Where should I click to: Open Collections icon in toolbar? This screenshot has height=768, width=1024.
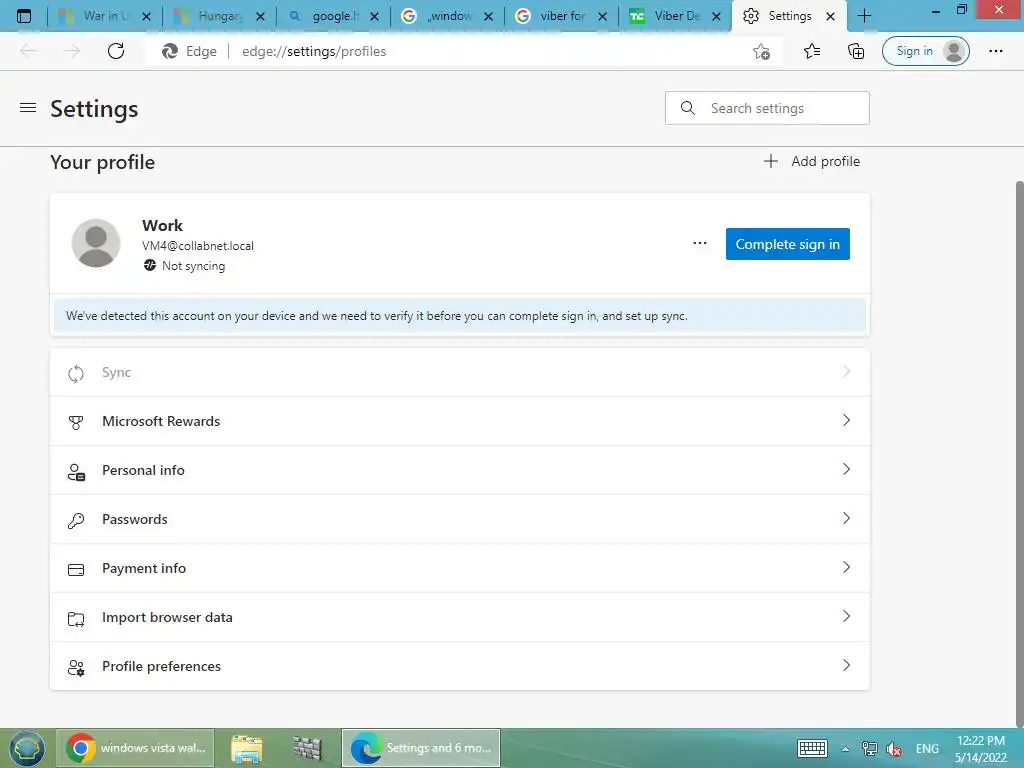coord(856,51)
